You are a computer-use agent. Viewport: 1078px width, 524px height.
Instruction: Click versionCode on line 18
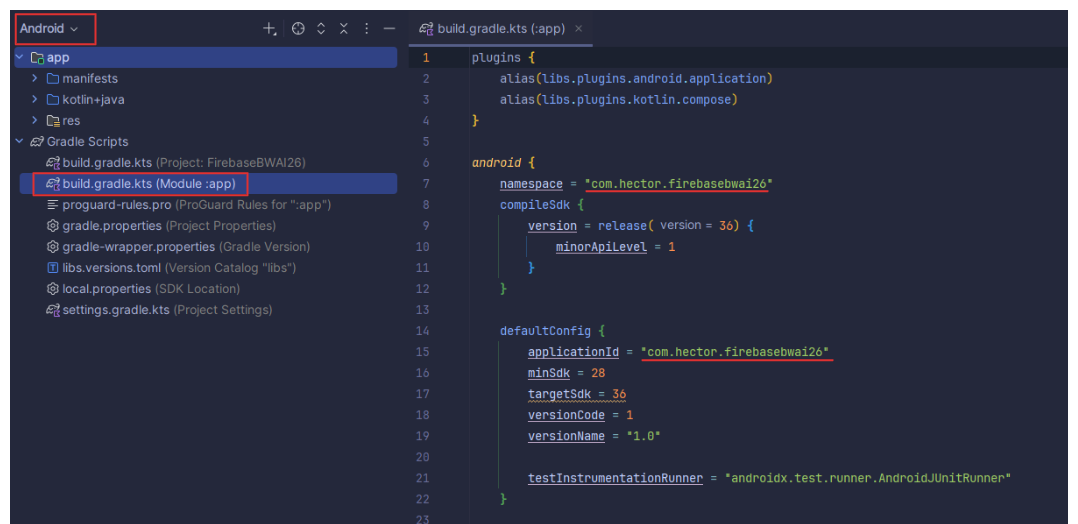click(566, 415)
